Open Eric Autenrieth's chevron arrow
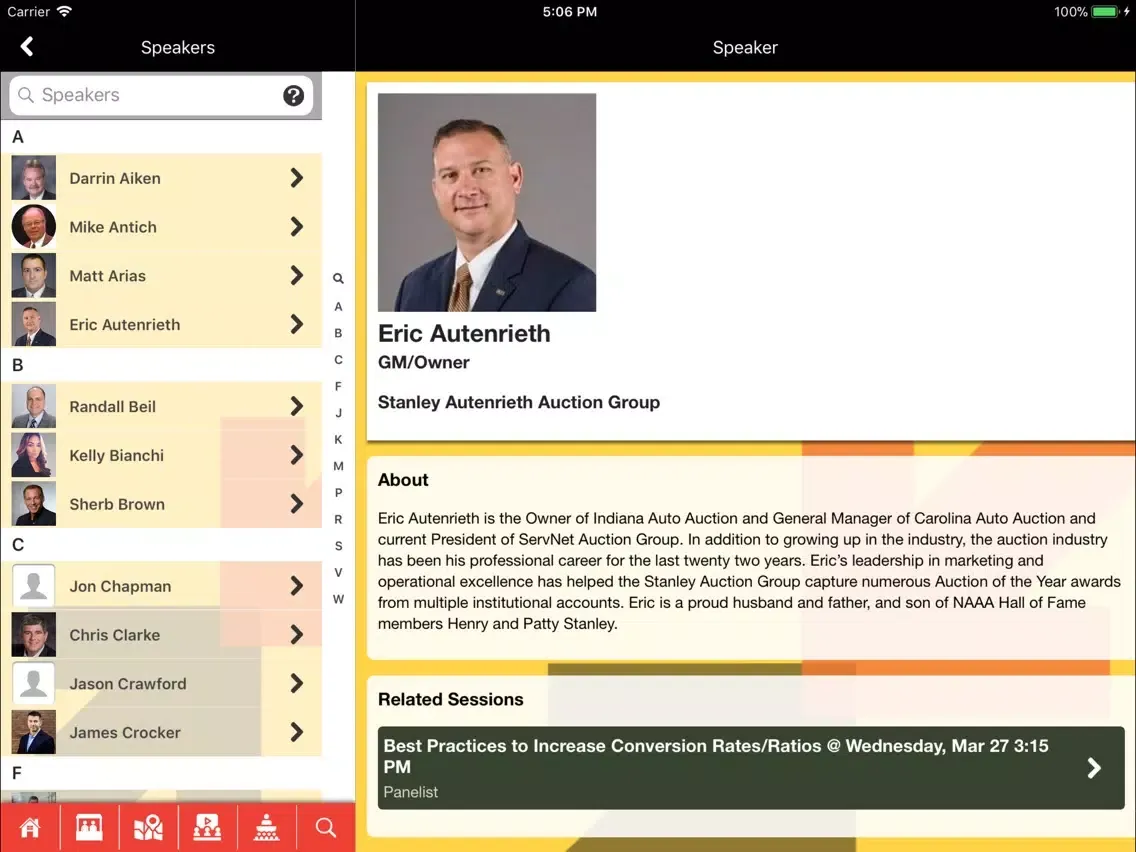 coord(296,324)
